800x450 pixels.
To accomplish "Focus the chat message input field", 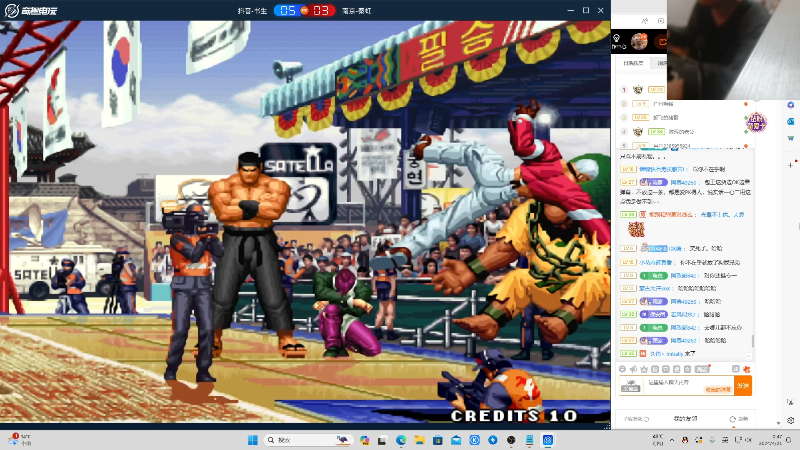I will (x=688, y=386).
